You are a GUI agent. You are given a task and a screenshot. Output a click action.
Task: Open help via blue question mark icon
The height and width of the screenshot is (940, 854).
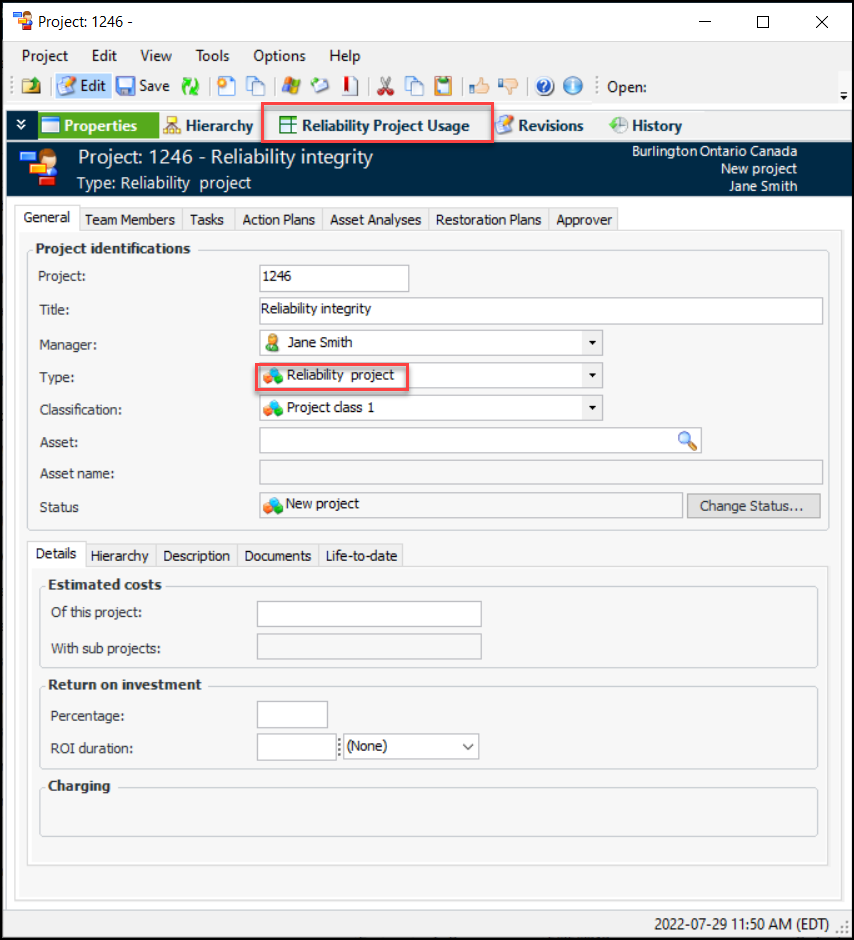coord(544,86)
